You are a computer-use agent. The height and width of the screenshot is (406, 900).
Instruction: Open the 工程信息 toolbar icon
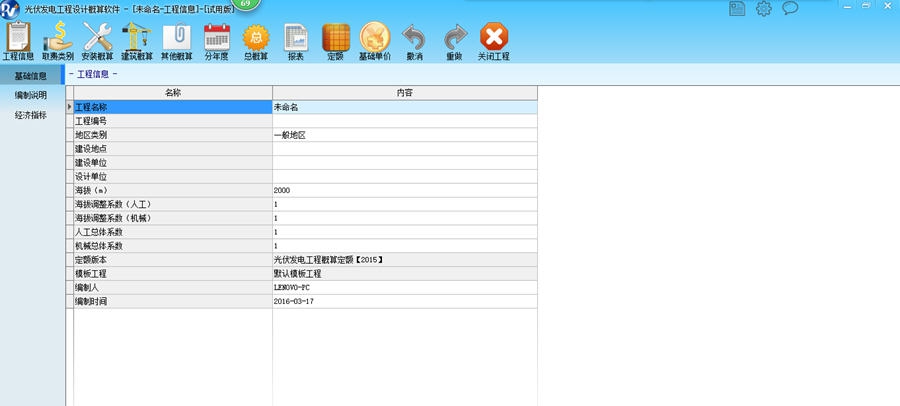(x=18, y=41)
